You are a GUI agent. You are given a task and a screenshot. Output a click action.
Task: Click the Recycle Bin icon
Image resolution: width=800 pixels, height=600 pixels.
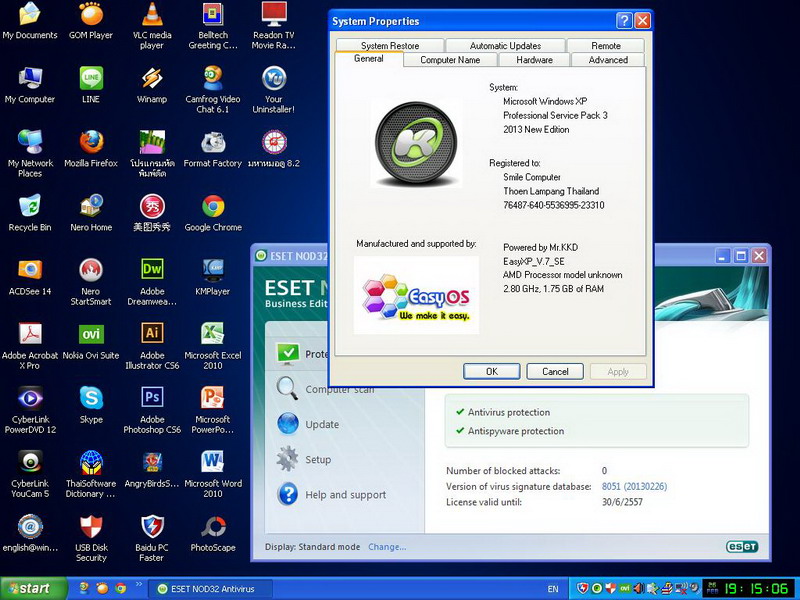pos(30,207)
